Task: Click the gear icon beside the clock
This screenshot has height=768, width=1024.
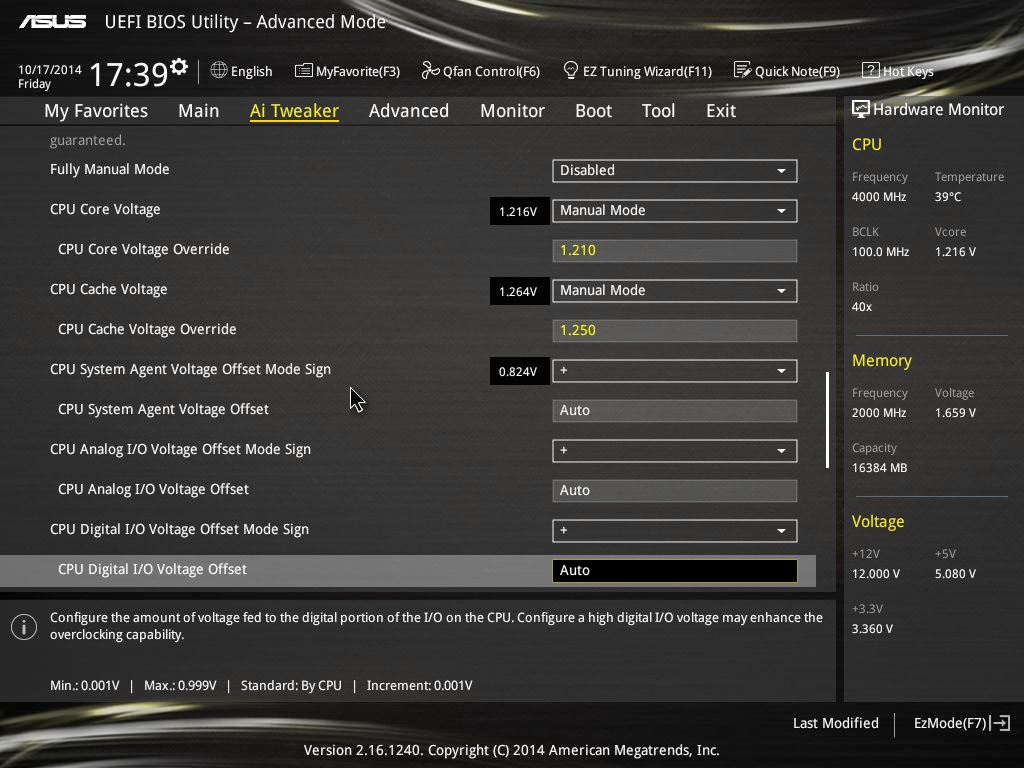Action: (x=179, y=67)
